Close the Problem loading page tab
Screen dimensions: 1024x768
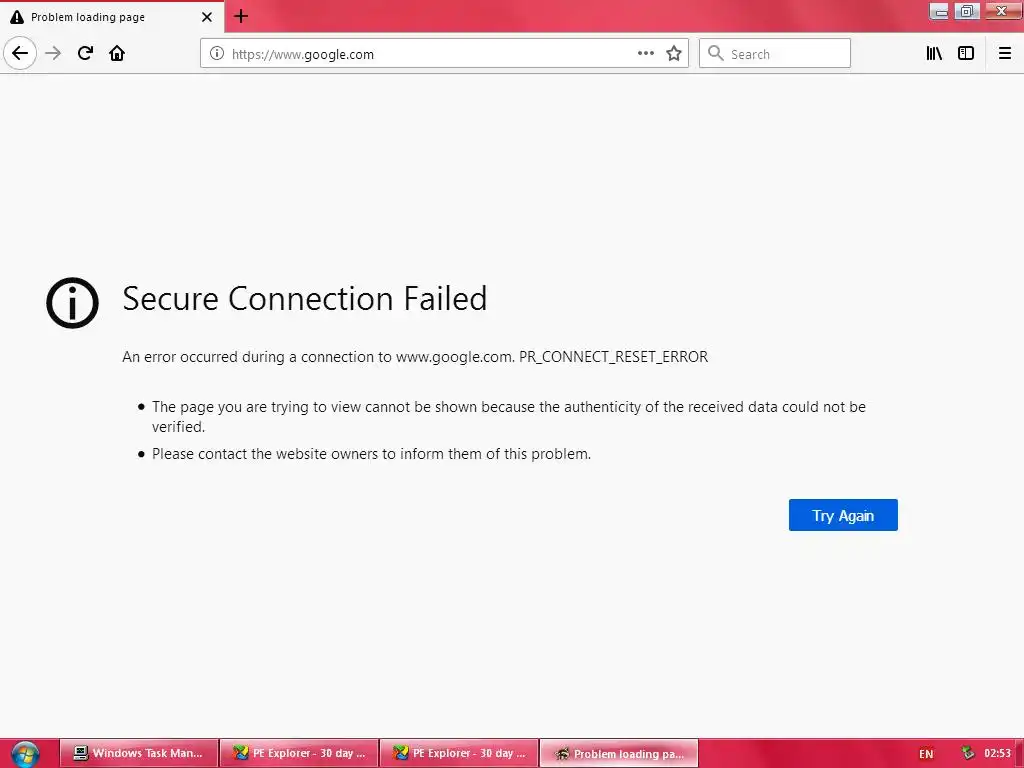click(207, 17)
